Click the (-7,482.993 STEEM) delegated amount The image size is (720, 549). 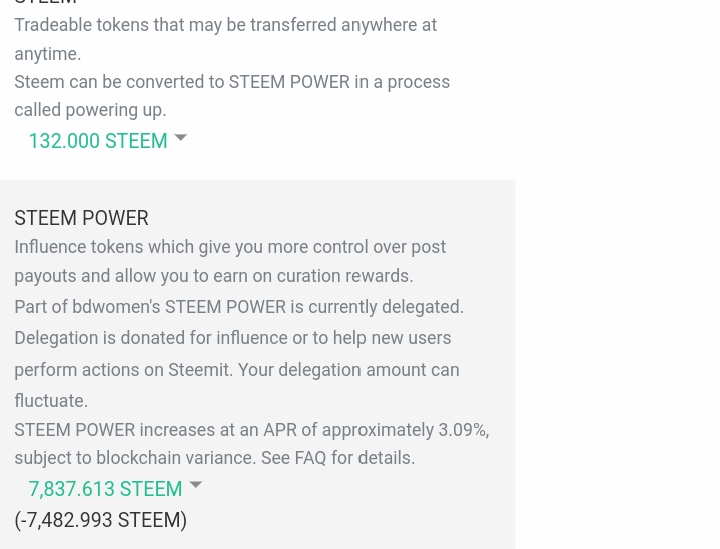100,520
